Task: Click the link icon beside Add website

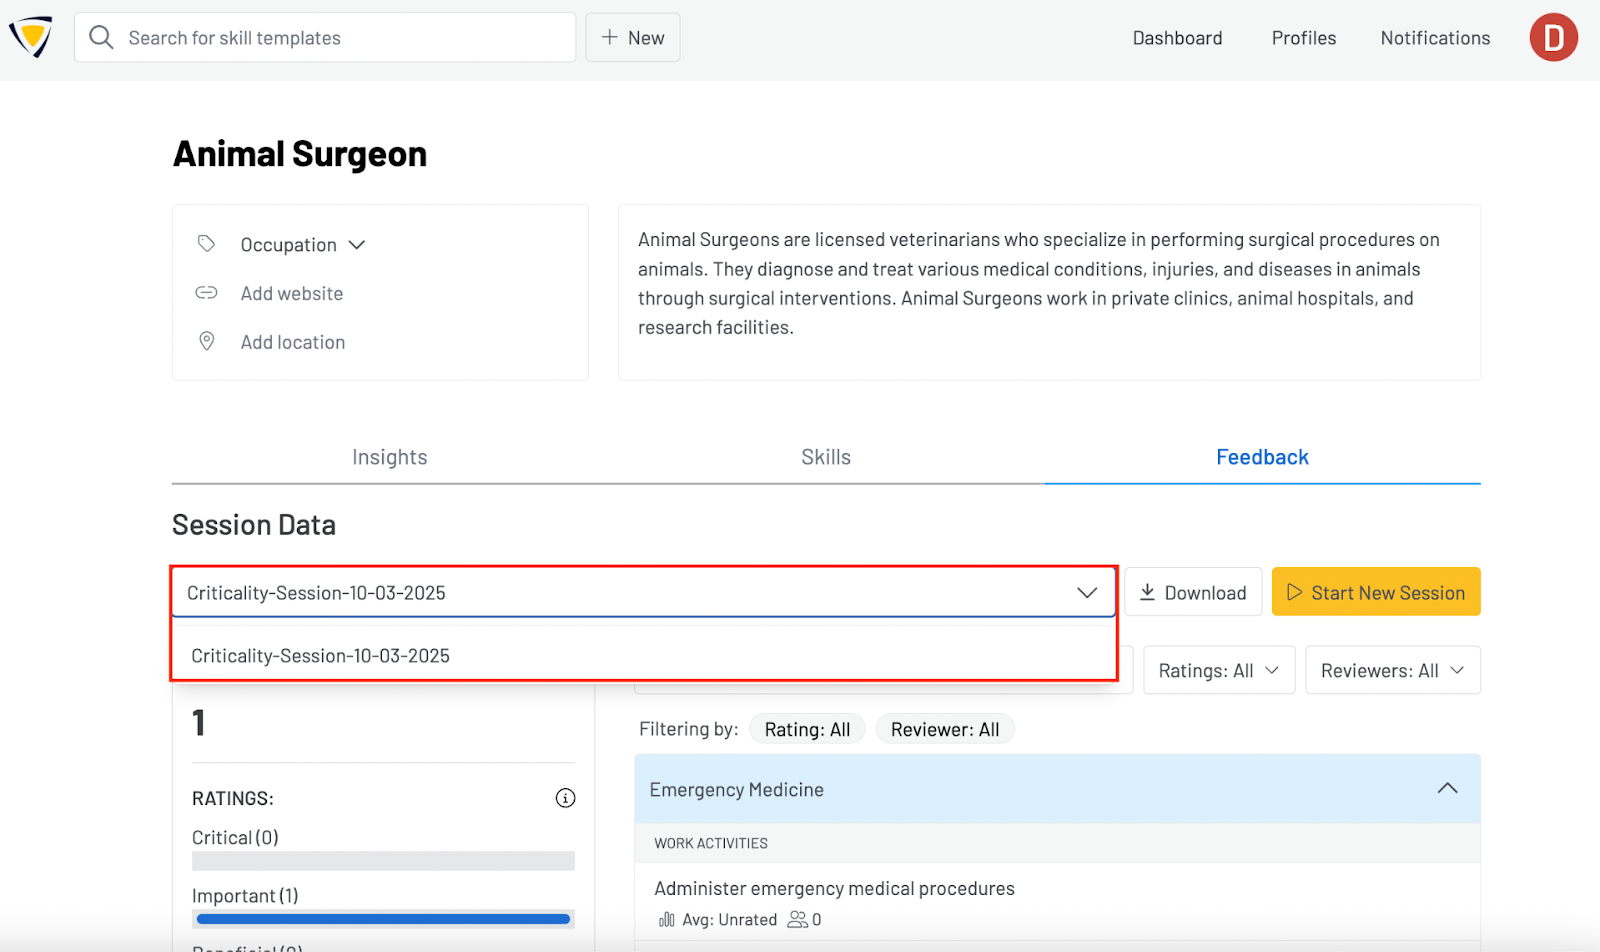Action: pos(206,292)
